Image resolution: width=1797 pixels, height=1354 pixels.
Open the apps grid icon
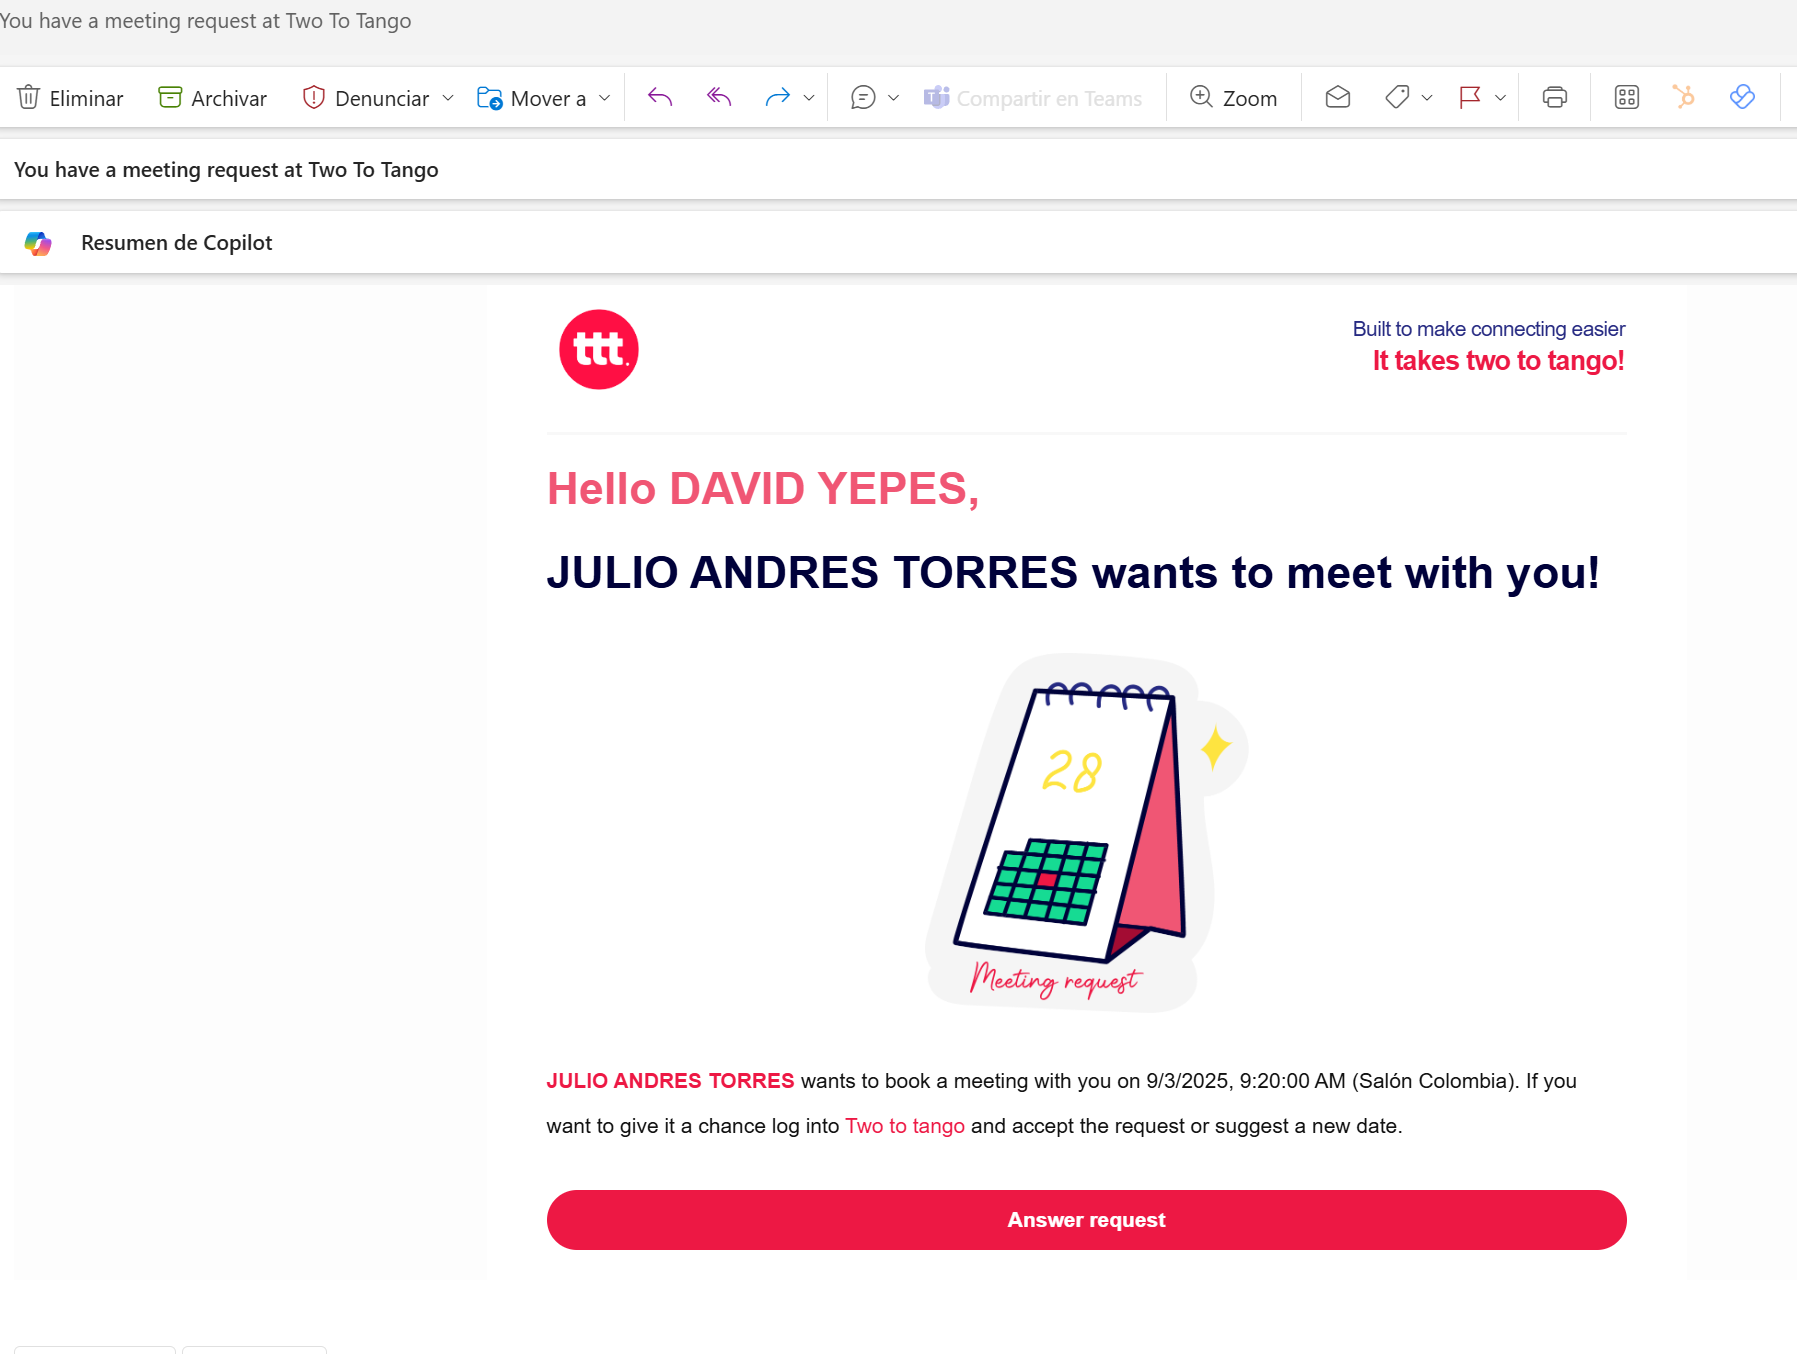tap(1627, 97)
